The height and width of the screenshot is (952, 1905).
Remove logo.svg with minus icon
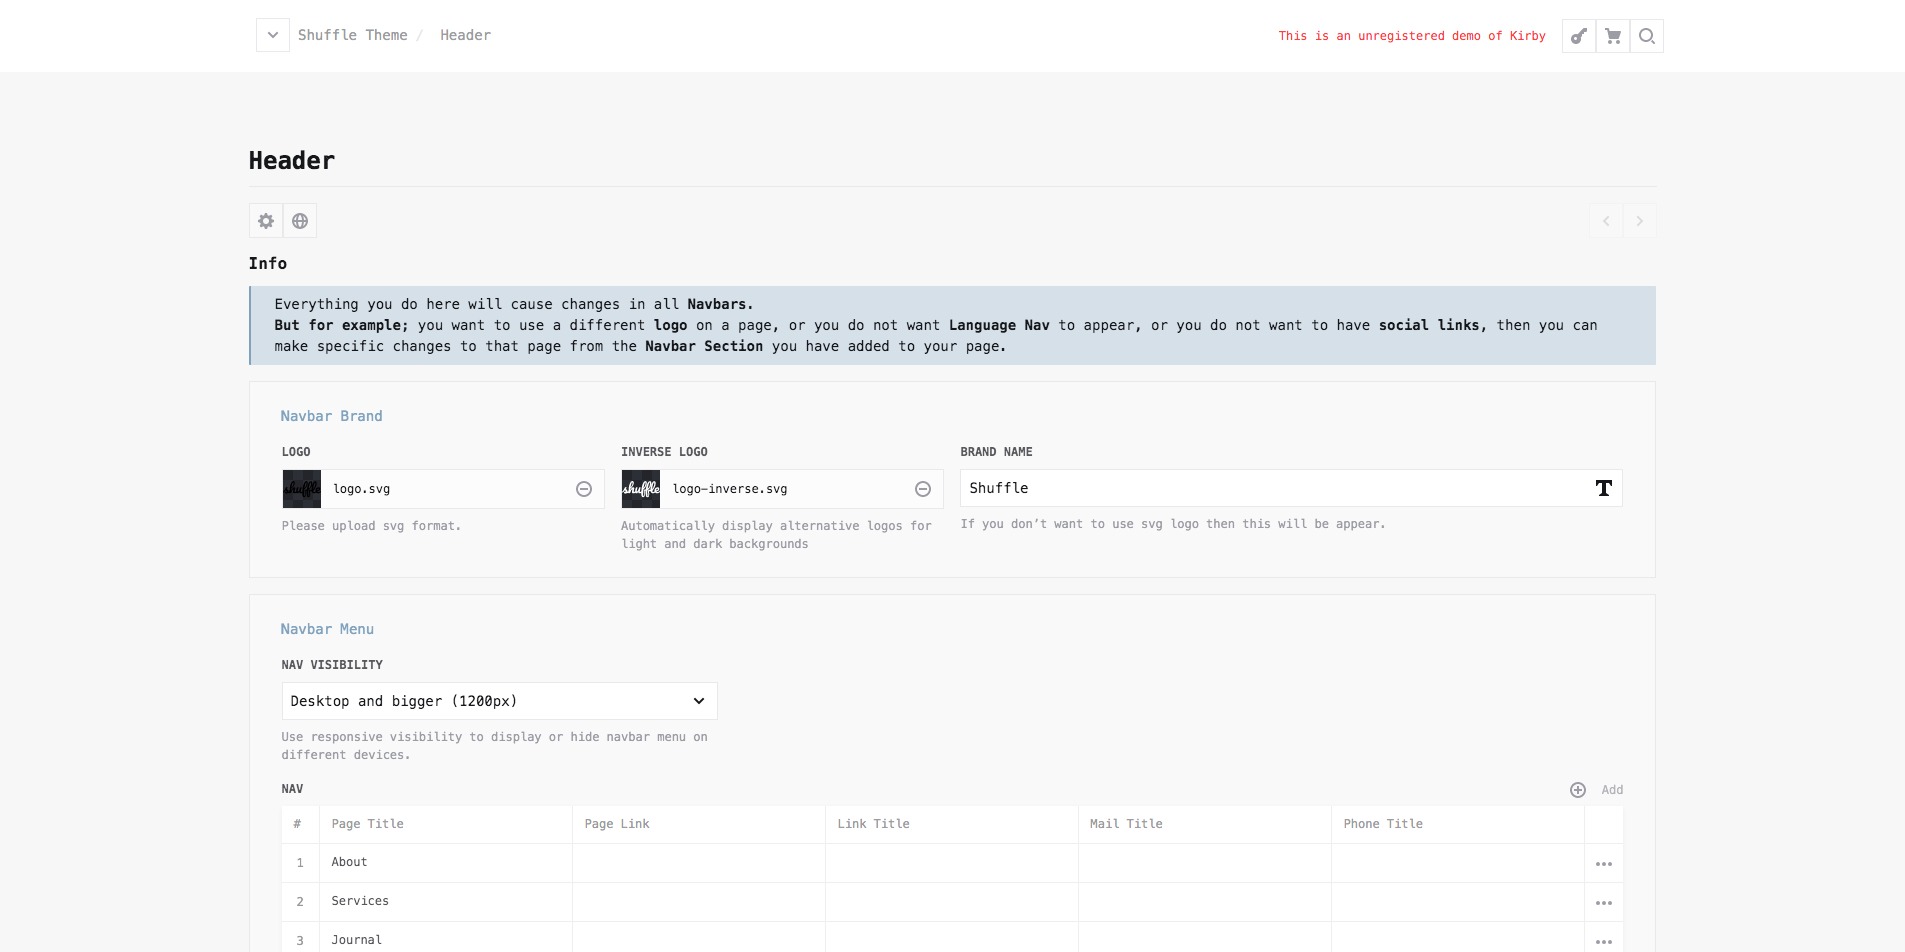584,489
